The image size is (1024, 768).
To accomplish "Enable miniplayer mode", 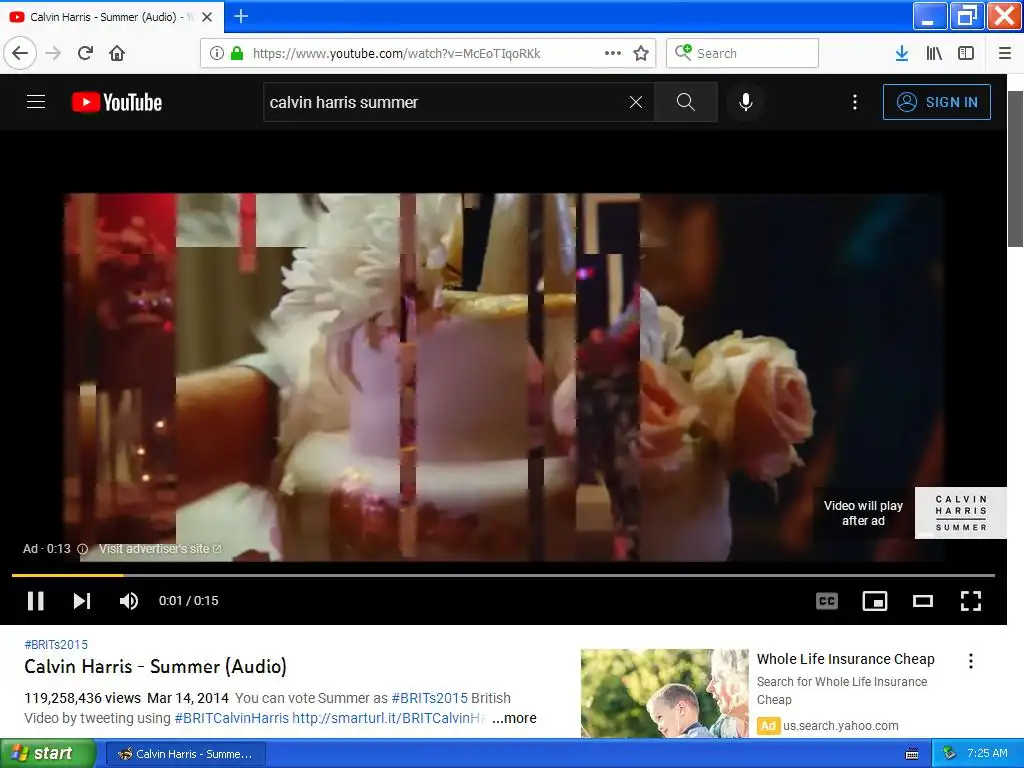I will 875,601.
